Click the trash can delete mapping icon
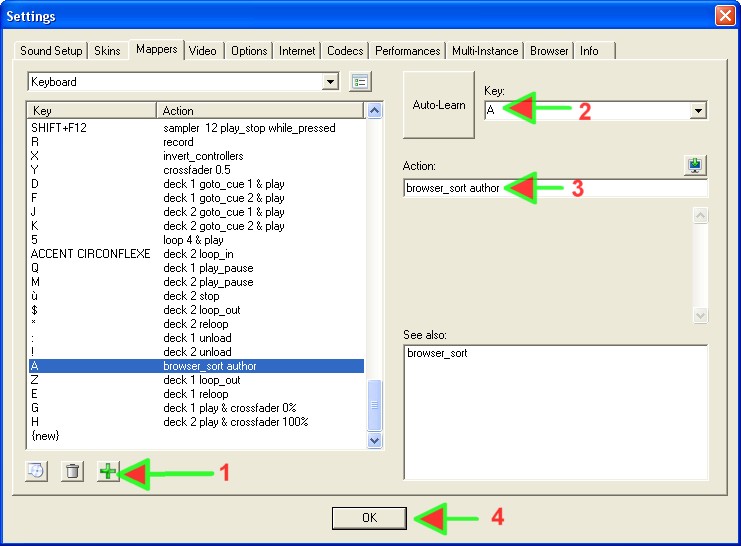 (x=72, y=472)
